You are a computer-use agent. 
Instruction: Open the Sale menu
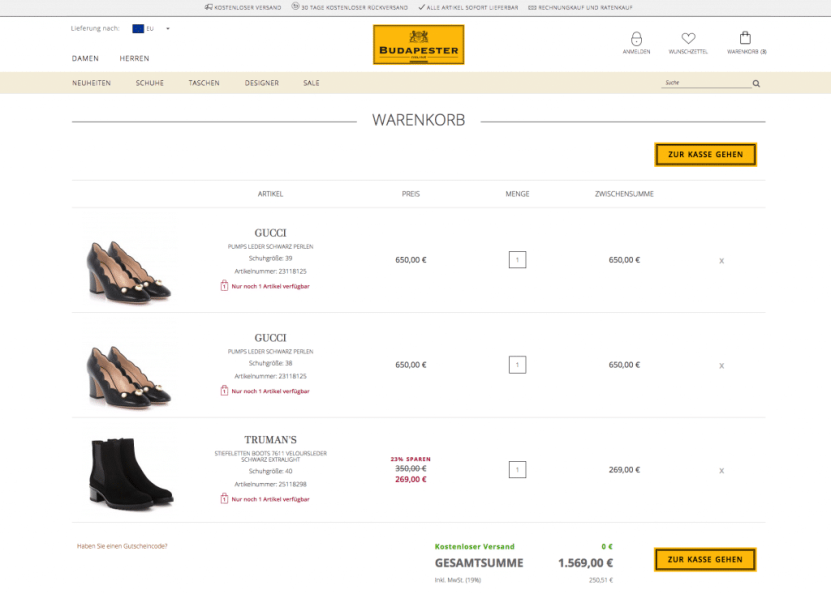pyautogui.click(x=311, y=83)
